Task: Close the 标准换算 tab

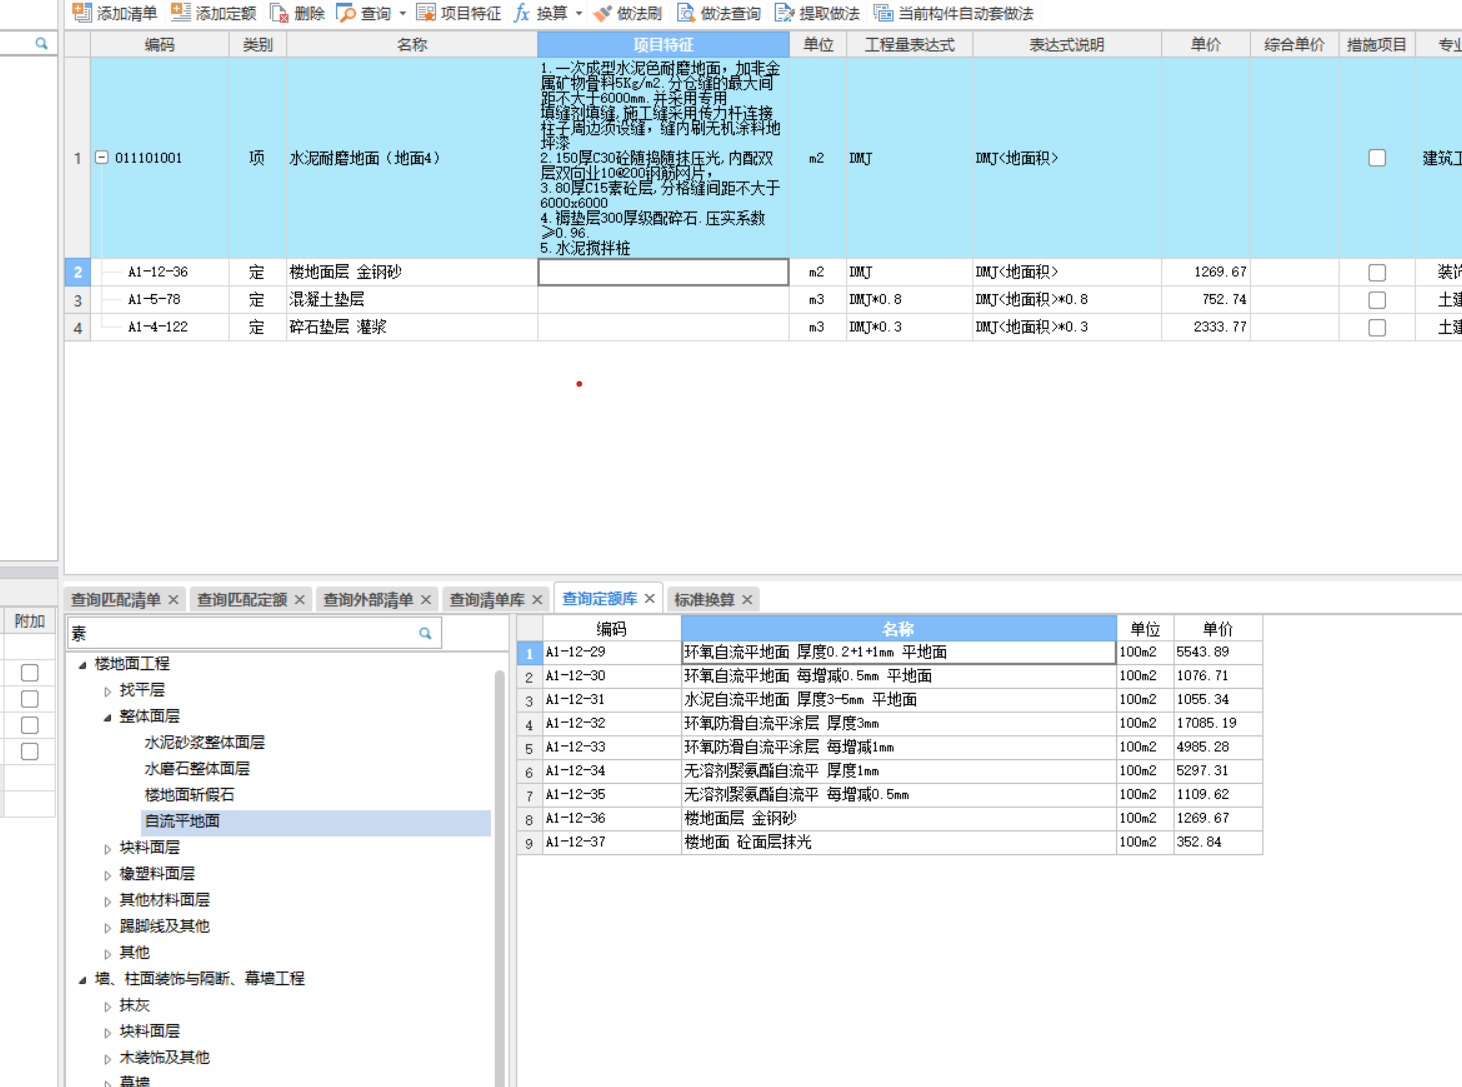Action: (x=747, y=599)
